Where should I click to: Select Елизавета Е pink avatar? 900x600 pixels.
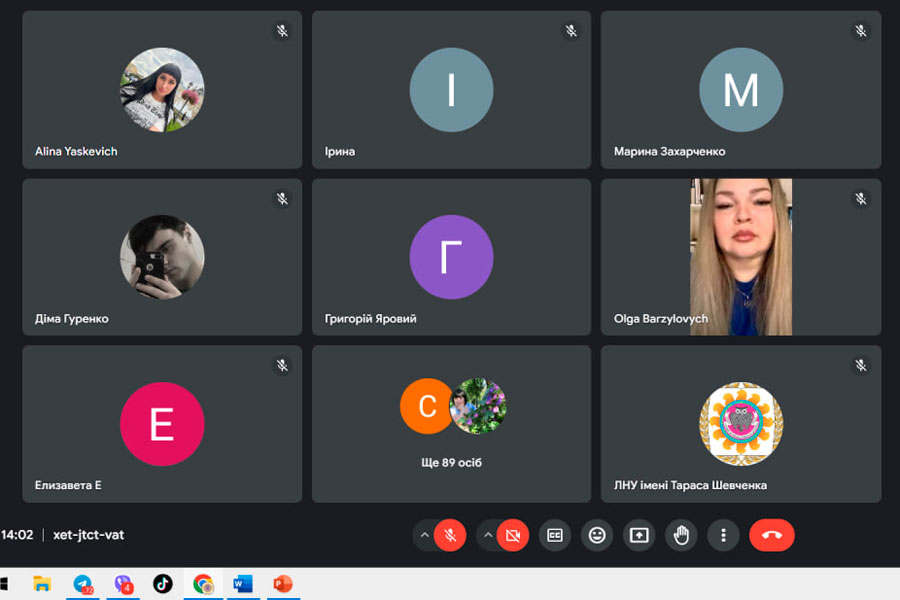click(x=162, y=424)
